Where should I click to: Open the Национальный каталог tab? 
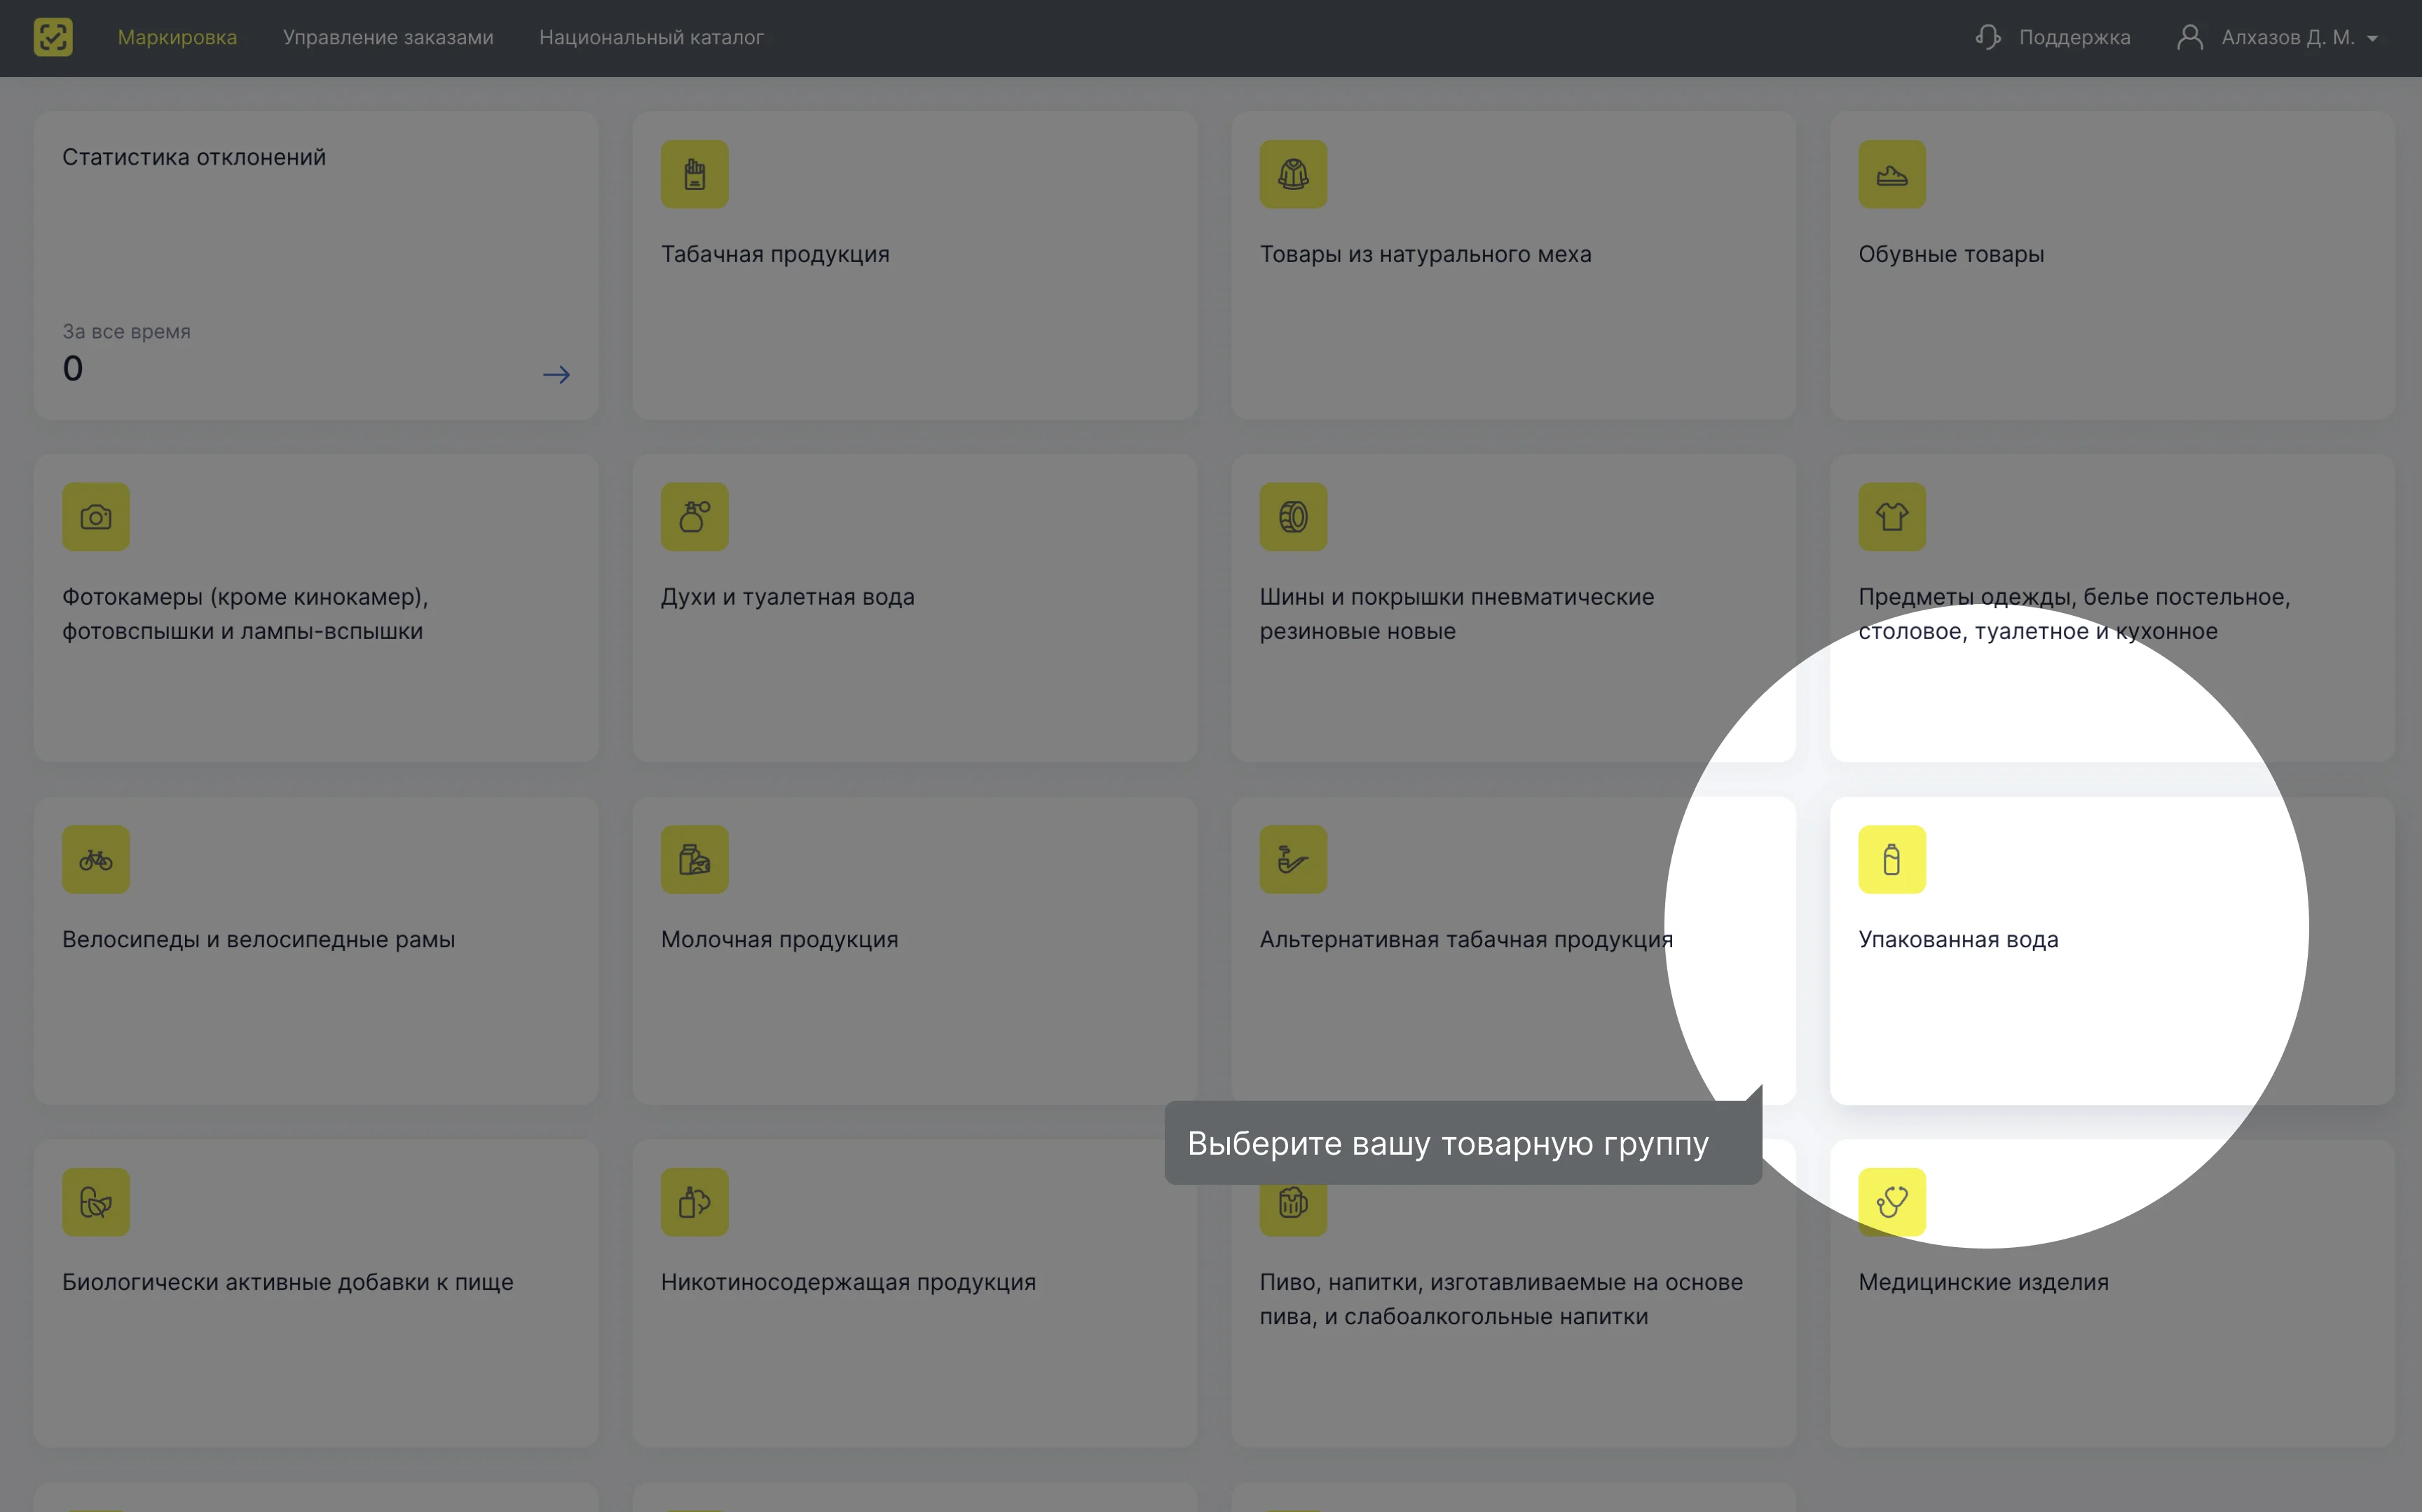pyautogui.click(x=651, y=37)
